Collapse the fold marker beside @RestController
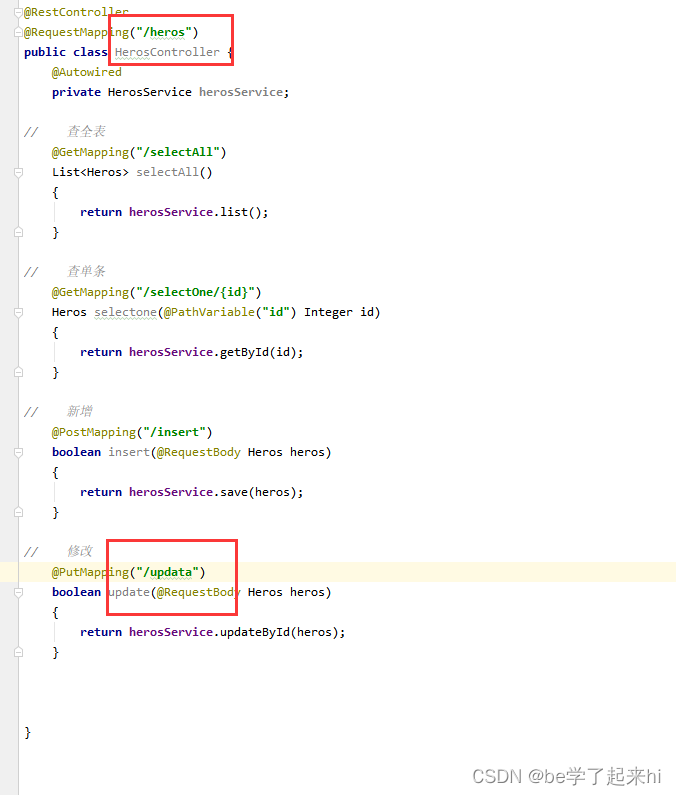The height and width of the screenshot is (795, 676). pos(18,12)
